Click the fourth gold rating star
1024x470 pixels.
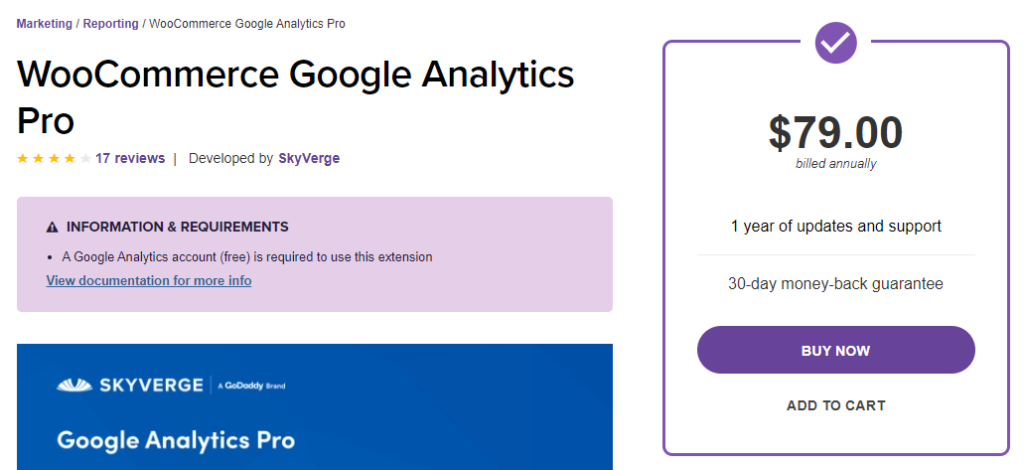[x=70, y=159]
